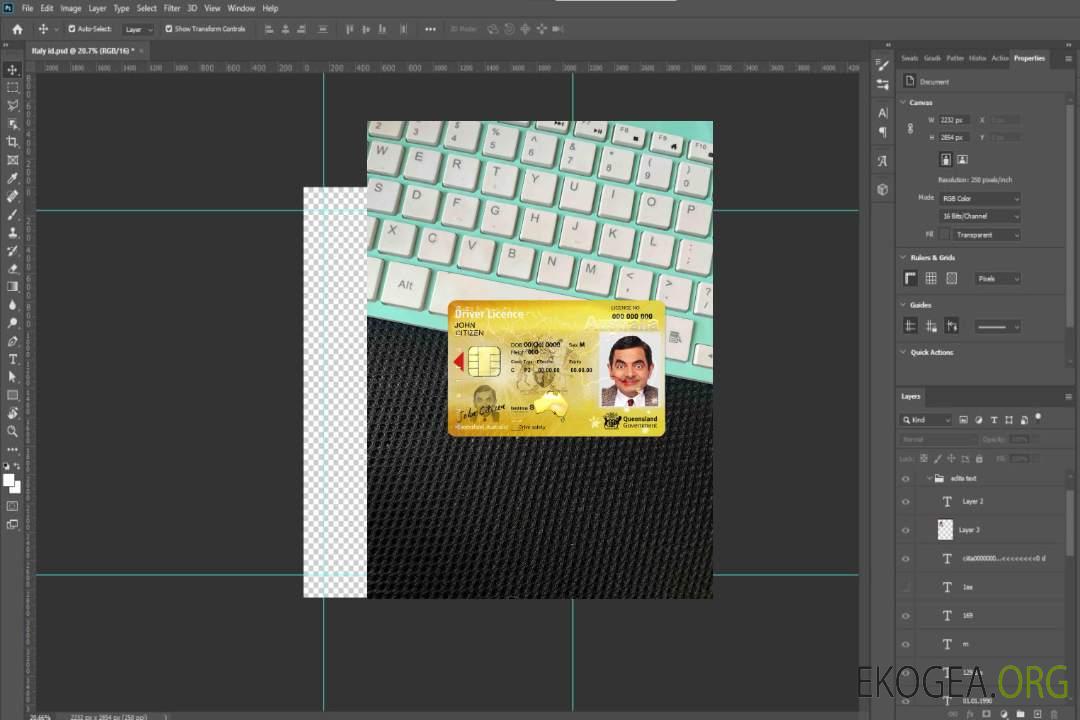Set canvas to landscape orientation
The height and width of the screenshot is (720, 1080).
pos(962,159)
